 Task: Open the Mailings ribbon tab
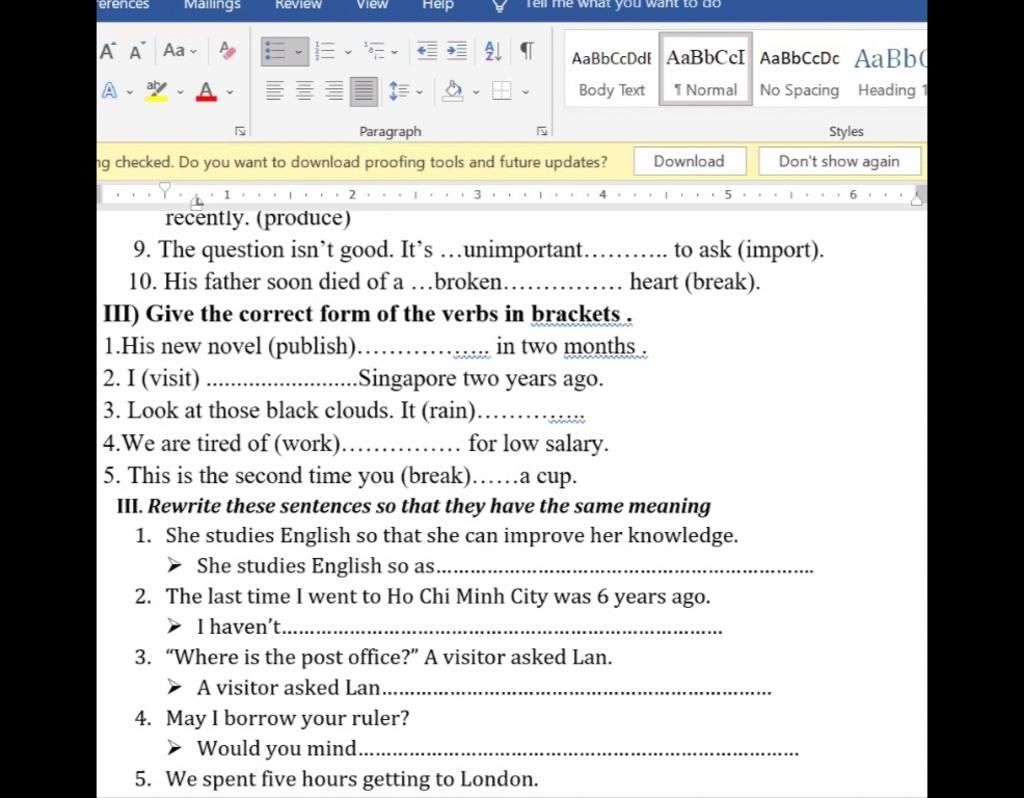(x=212, y=5)
